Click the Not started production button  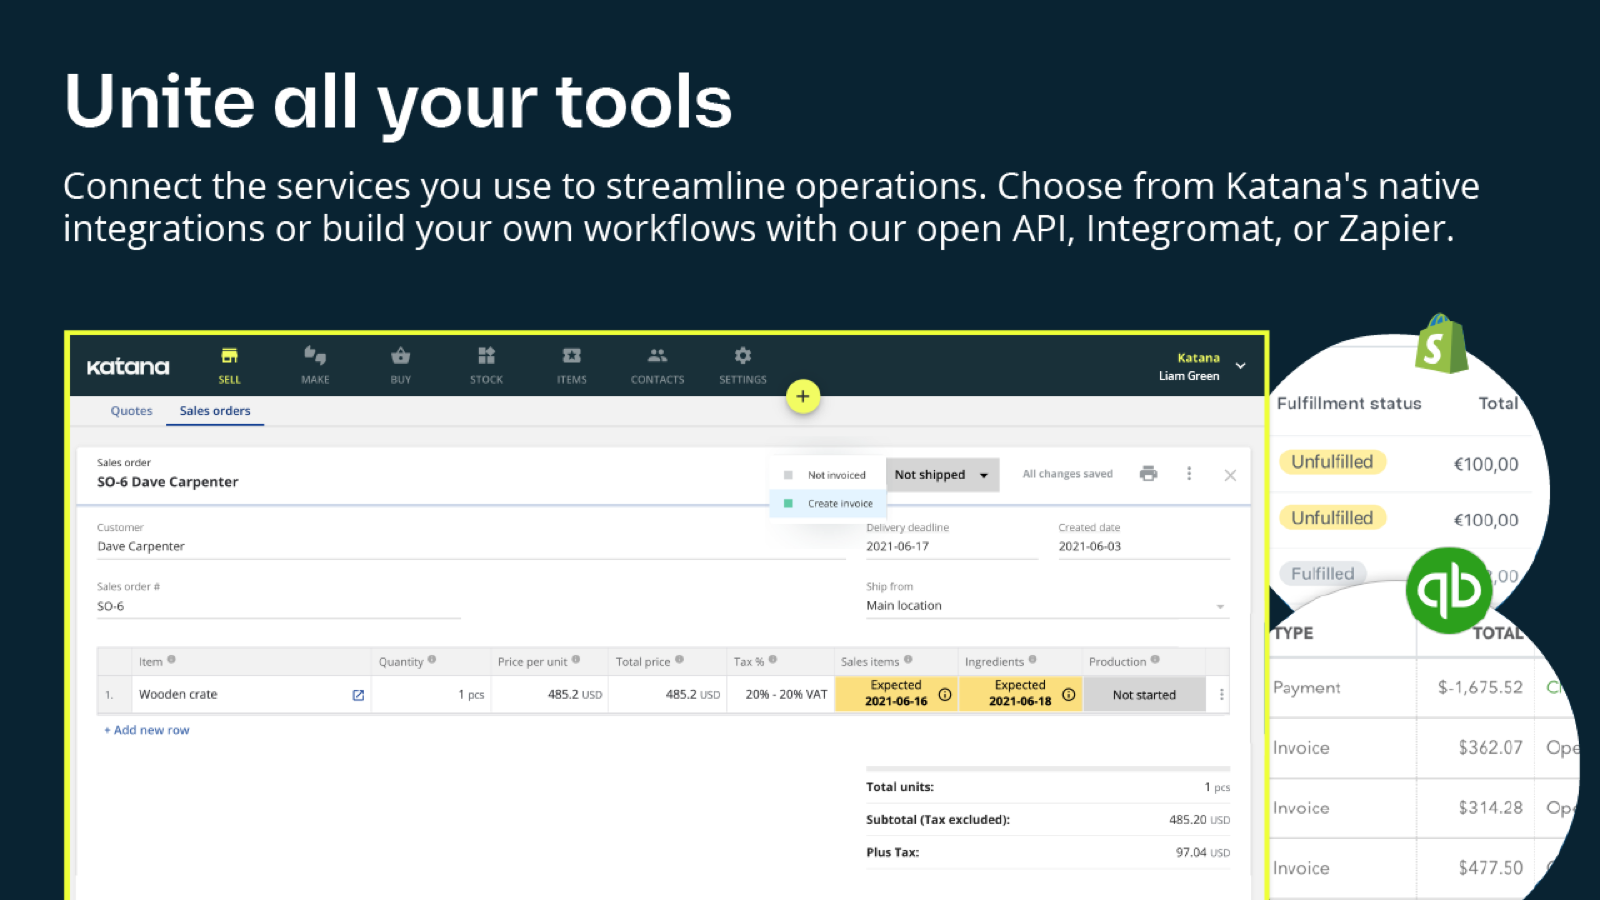[1144, 695]
